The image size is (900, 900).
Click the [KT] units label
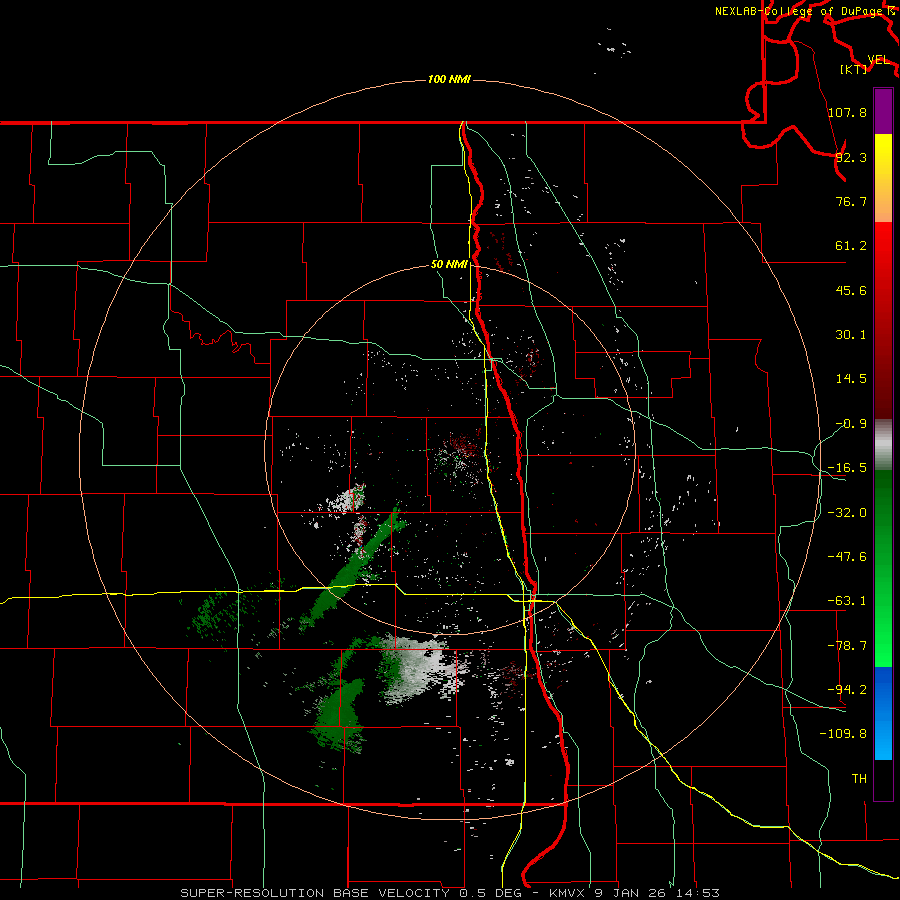(854, 69)
